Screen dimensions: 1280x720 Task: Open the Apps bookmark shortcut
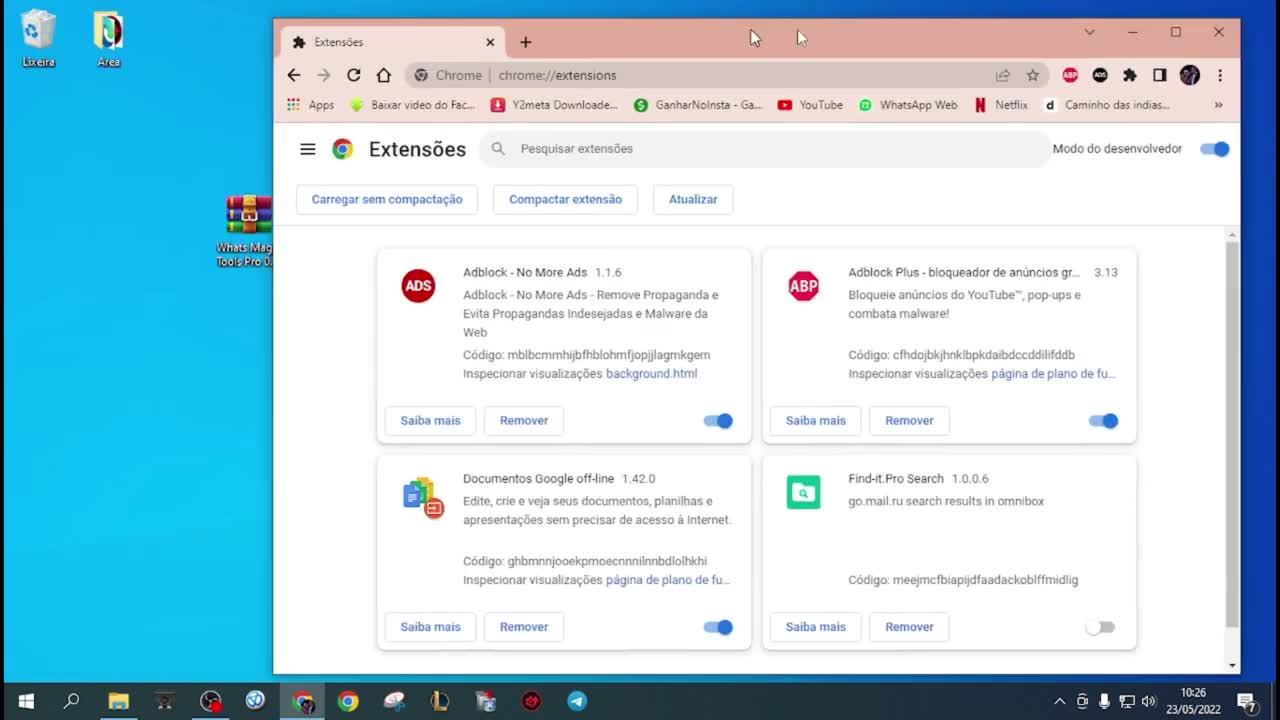(310, 105)
